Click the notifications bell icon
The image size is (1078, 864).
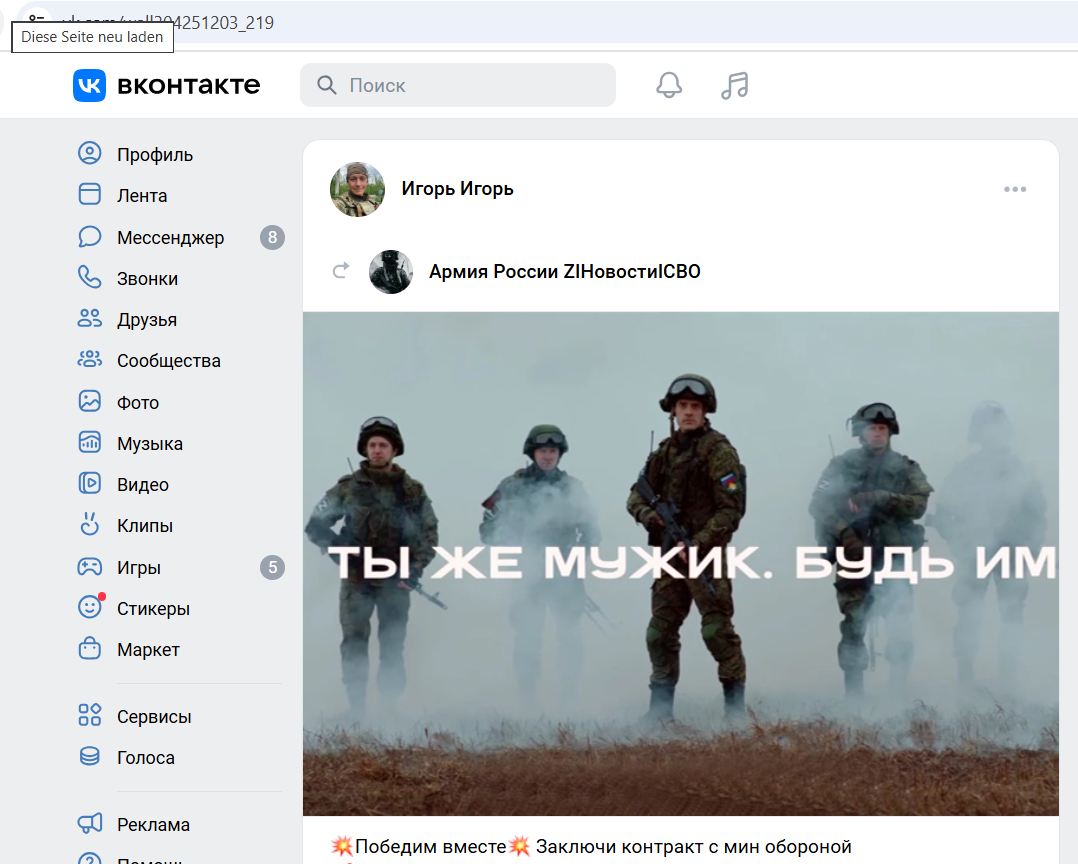pos(668,85)
